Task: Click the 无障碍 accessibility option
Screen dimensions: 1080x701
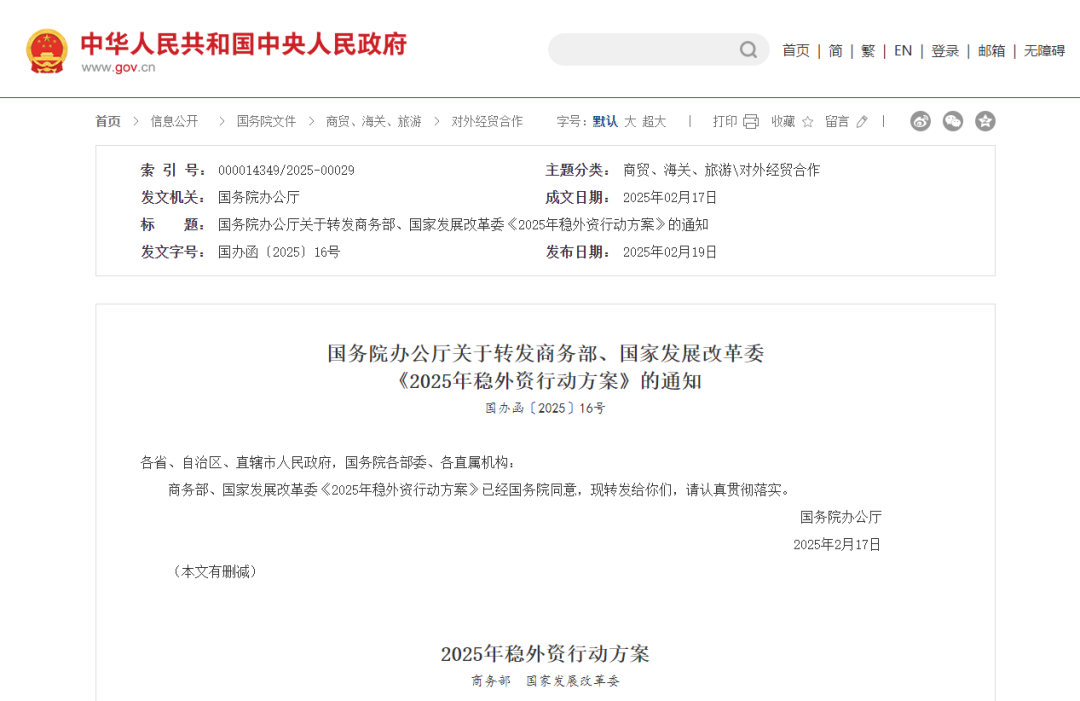Action: pos(1043,49)
